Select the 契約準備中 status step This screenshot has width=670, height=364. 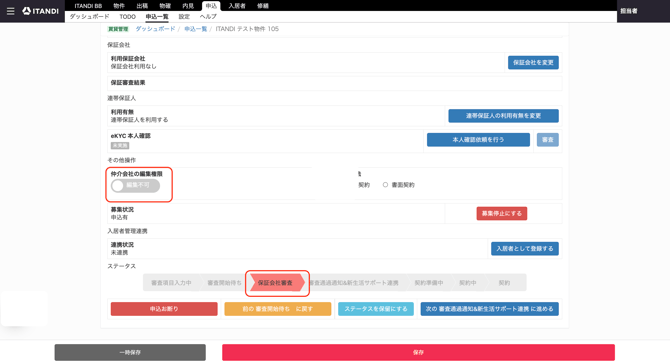(x=429, y=283)
